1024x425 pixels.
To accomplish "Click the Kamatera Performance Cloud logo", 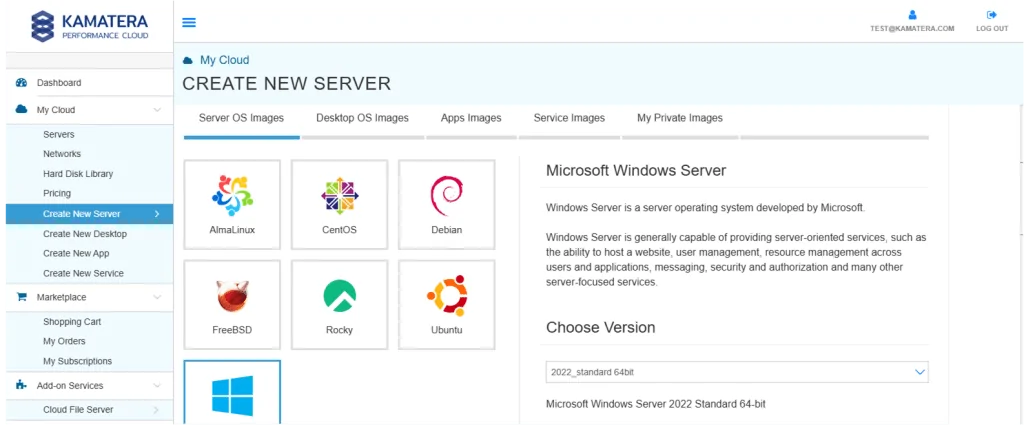I will click(x=89, y=26).
